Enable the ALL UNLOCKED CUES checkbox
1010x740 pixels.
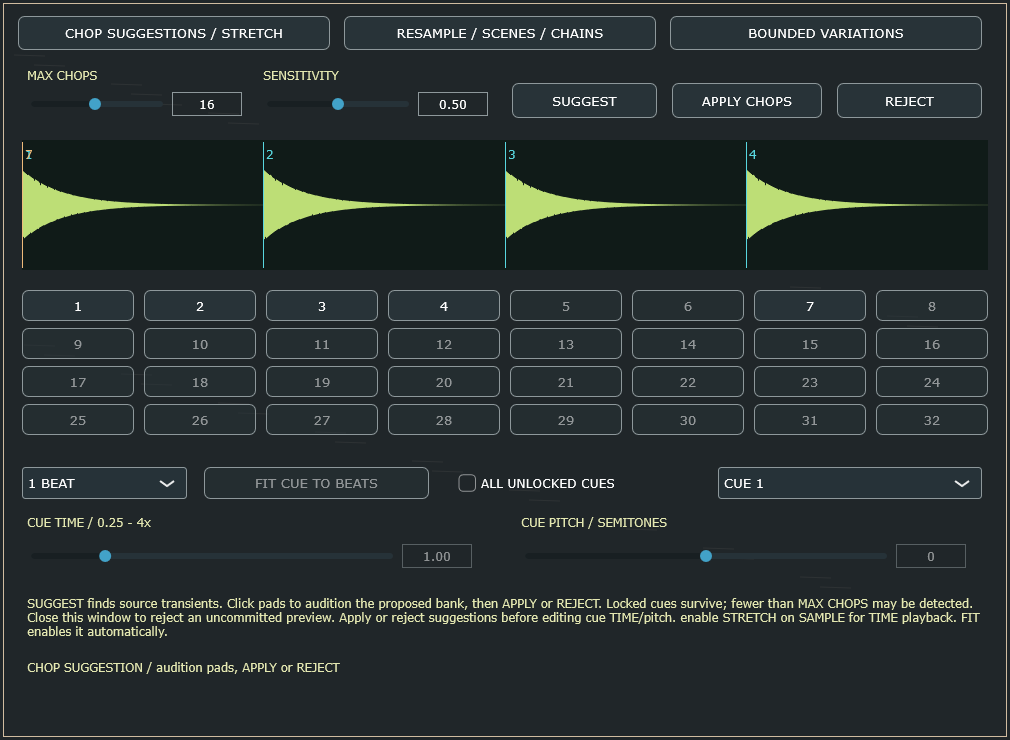pyautogui.click(x=467, y=483)
